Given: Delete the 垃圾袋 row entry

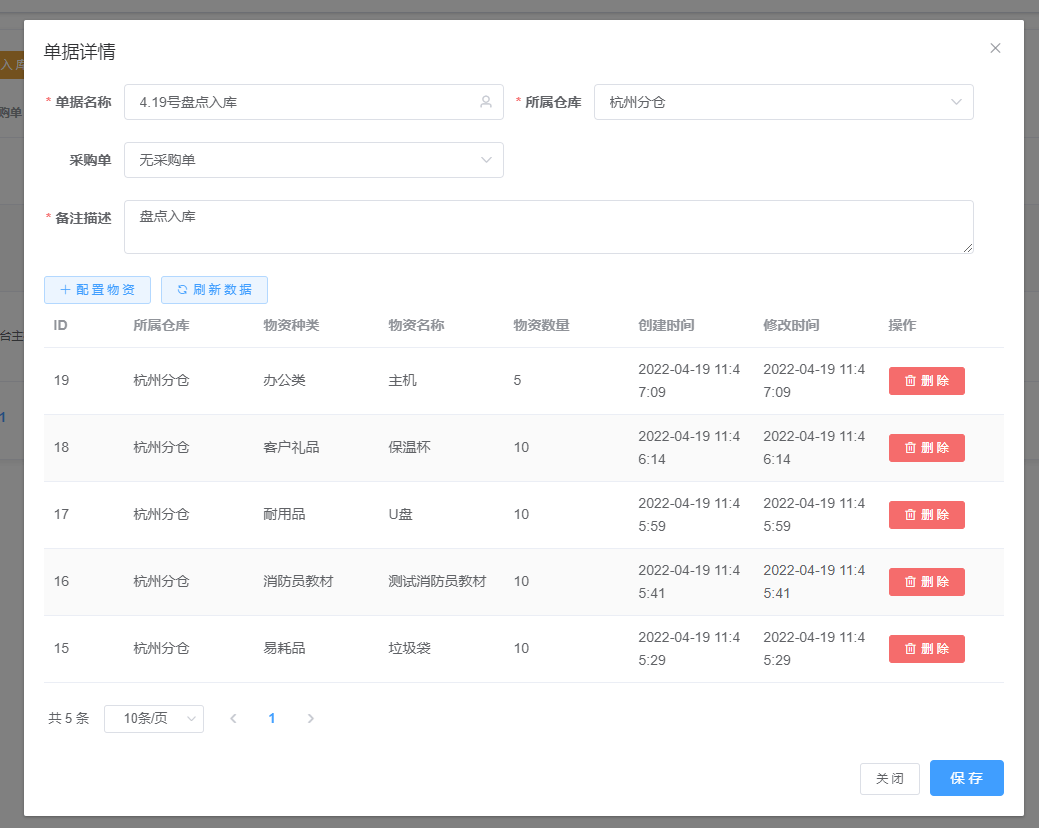Looking at the screenshot, I should tap(926, 649).
